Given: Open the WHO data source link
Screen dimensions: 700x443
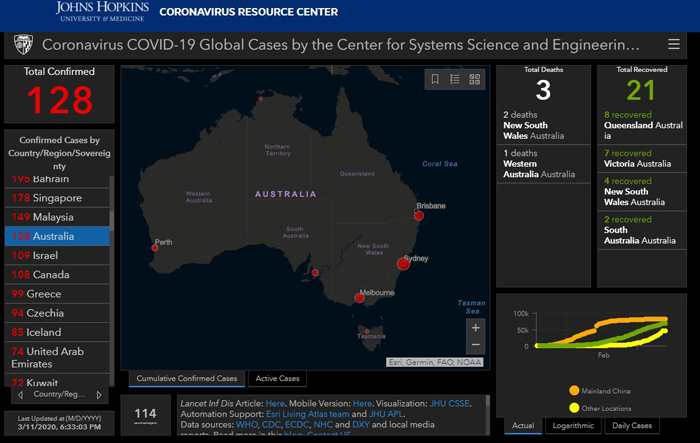Looking at the screenshot, I should [x=247, y=425].
